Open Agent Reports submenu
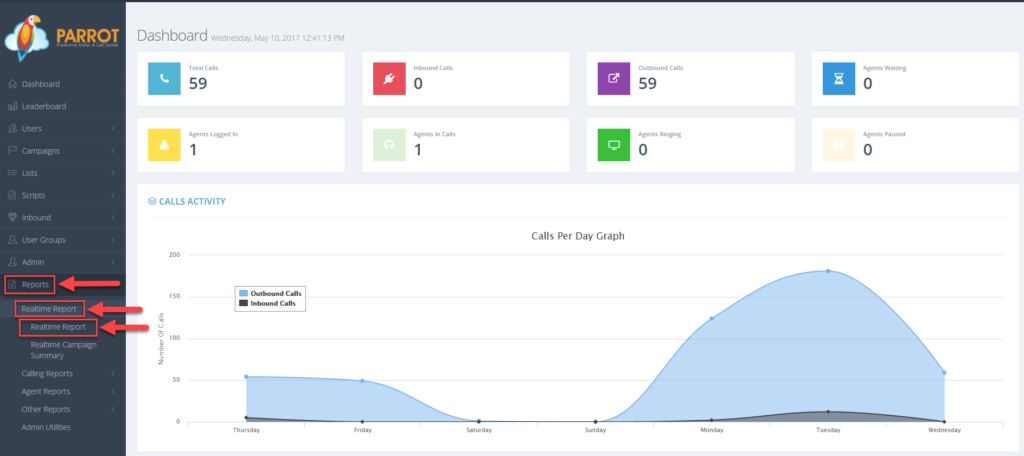 pos(46,391)
